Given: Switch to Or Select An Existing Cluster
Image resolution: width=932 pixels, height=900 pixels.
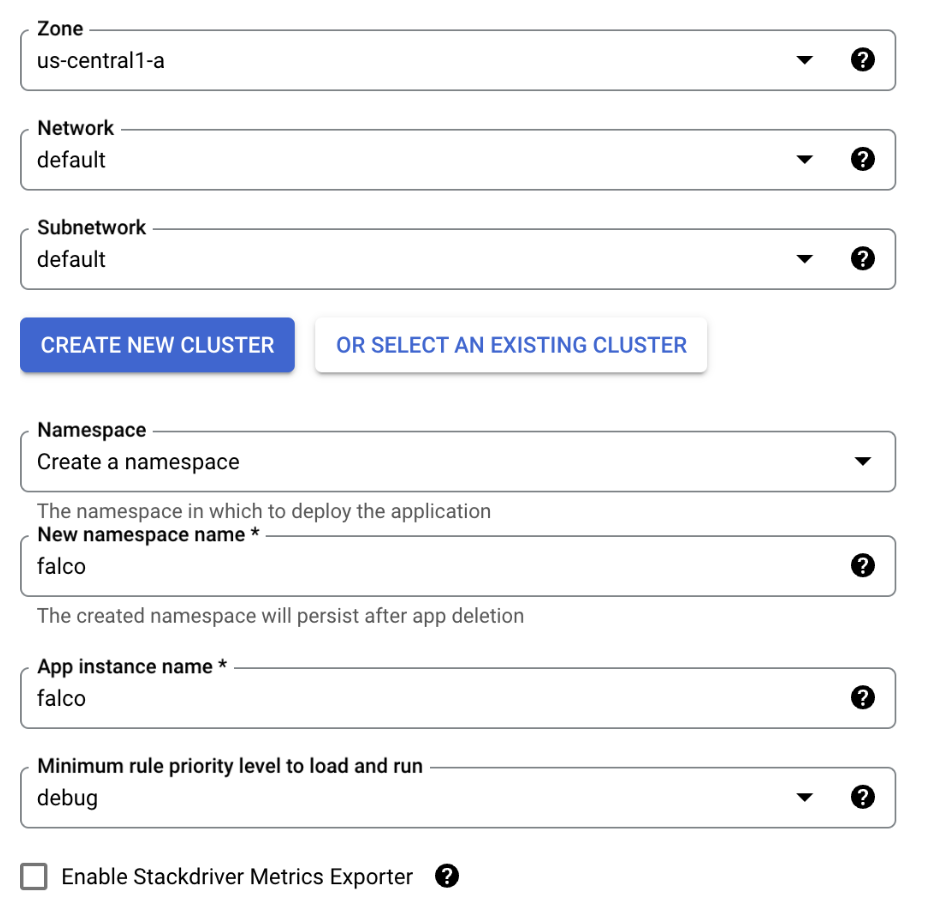Looking at the screenshot, I should pyautogui.click(x=511, y=344).
